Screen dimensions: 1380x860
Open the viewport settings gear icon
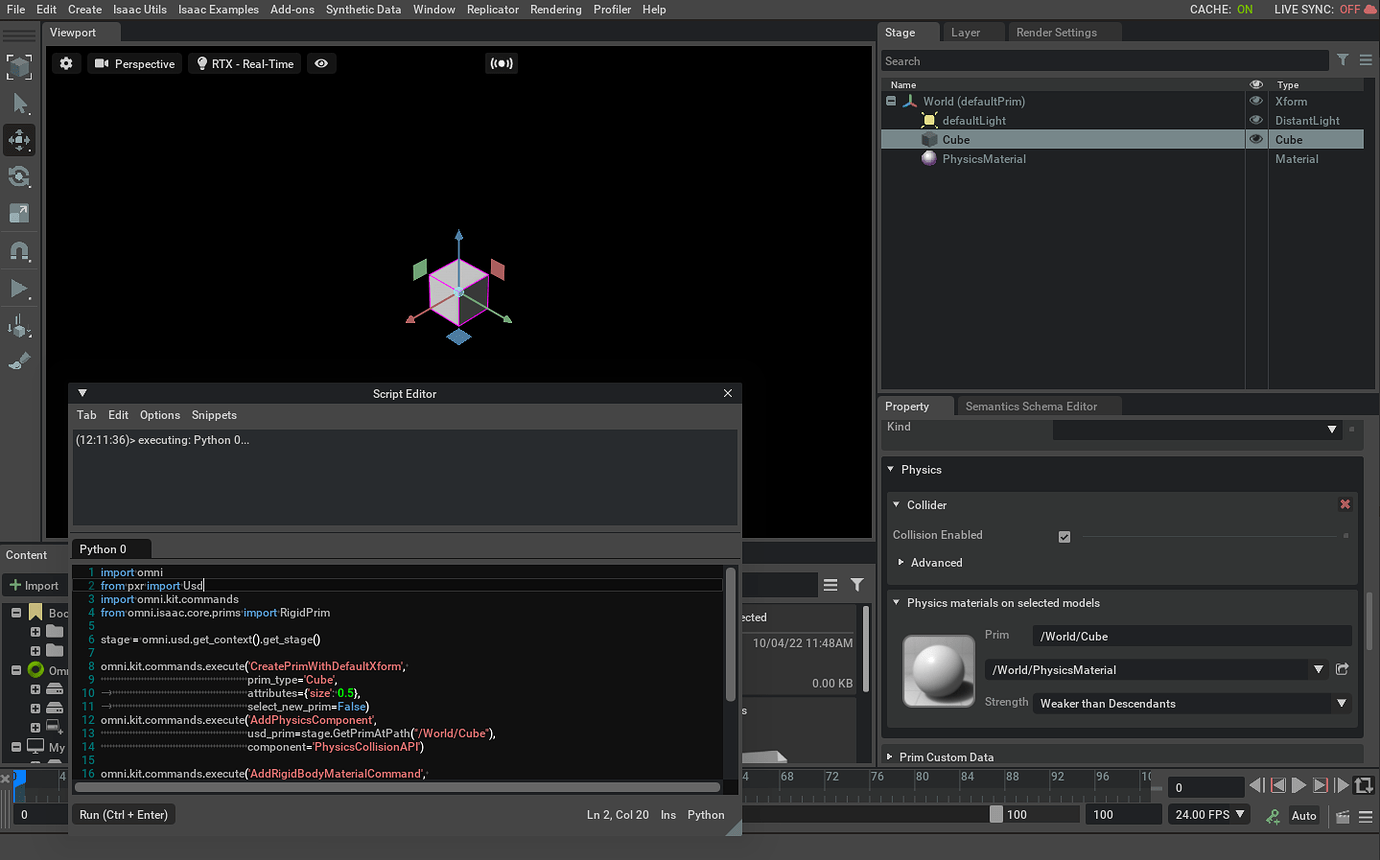(x=66, y=62)
